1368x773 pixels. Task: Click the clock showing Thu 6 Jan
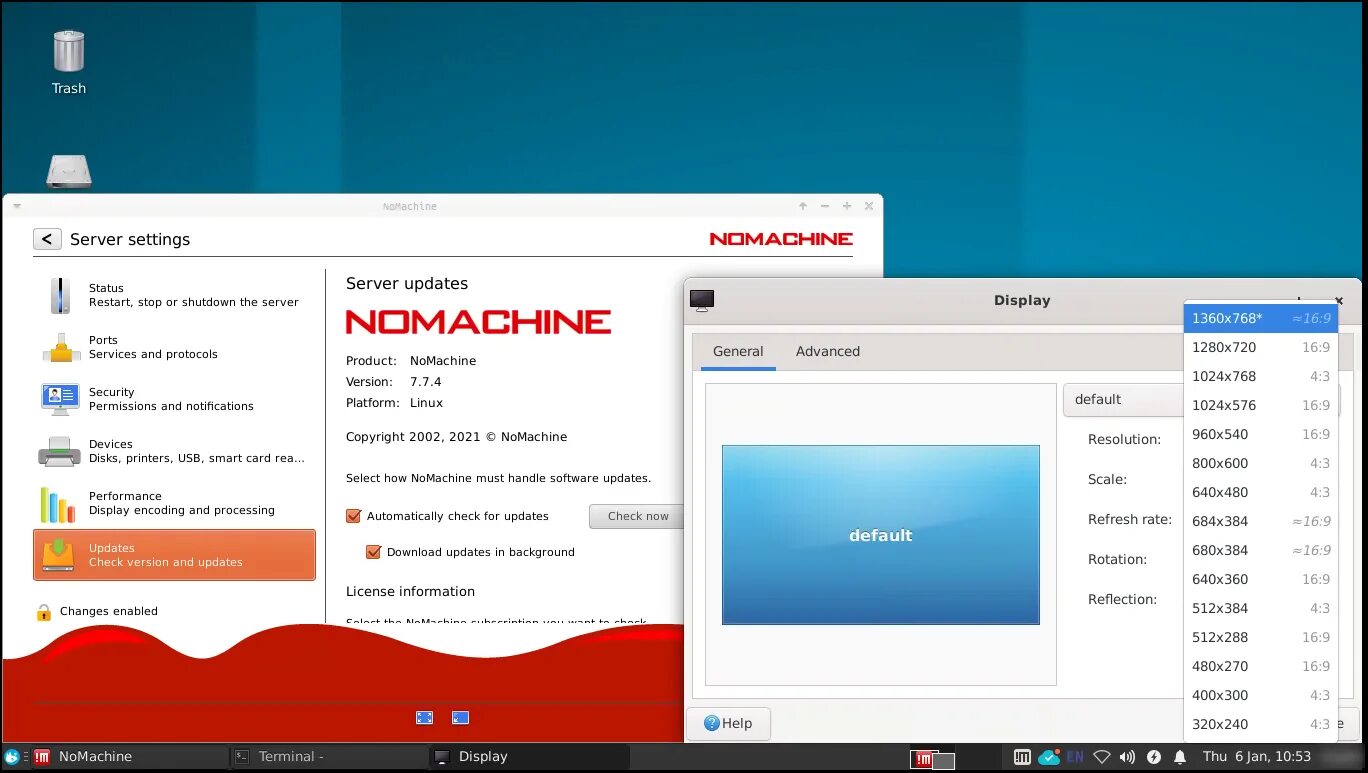(x=1256, y=757)
